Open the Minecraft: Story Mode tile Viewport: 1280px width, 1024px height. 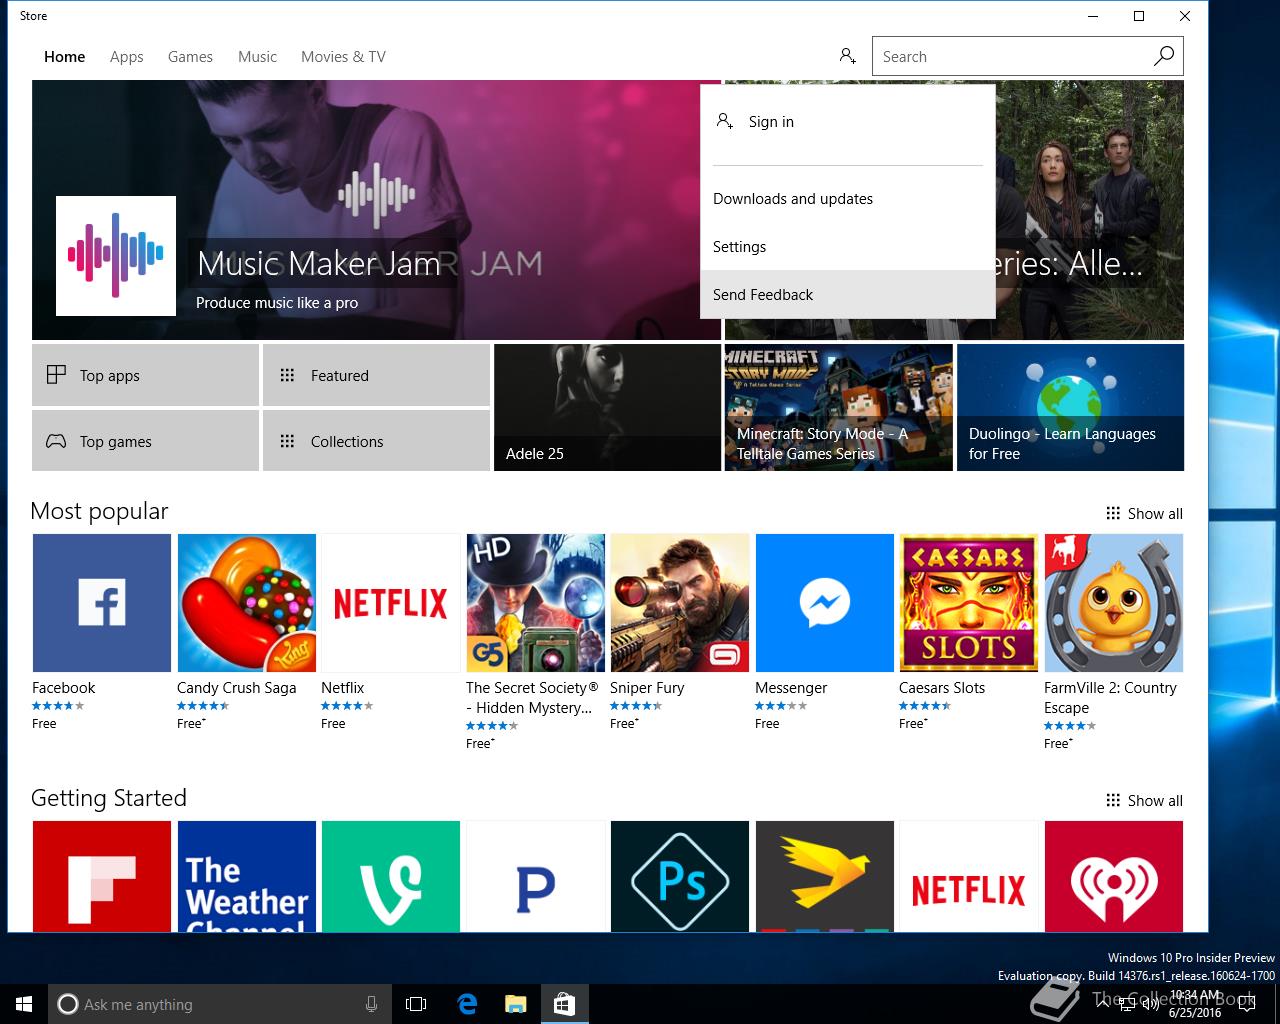tap(838, 407)
